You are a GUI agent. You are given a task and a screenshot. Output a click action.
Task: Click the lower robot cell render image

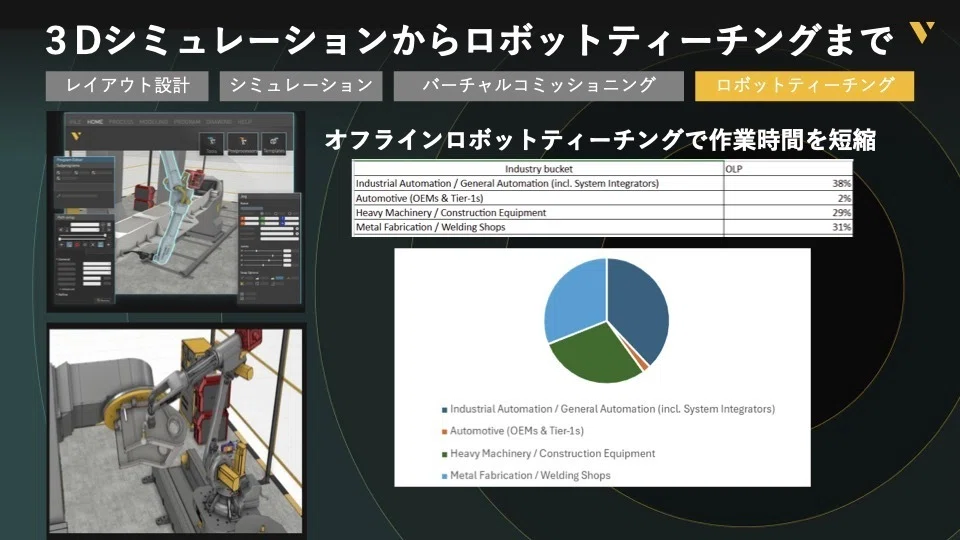coord(176,431)
